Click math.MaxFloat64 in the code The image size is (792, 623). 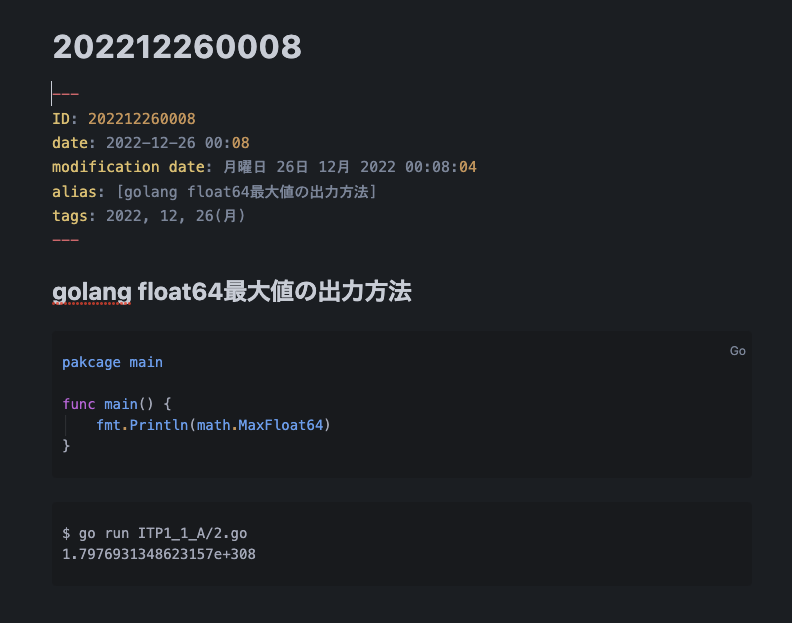pyautogui.click(x=260, y=425)
